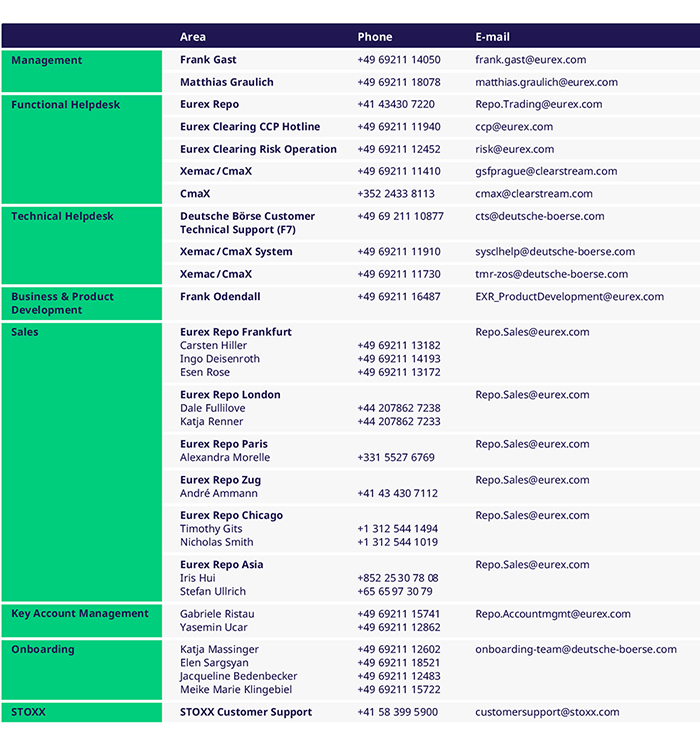The image size is (700, 744).
Task: Select Repo.Accountmgmt@eurex.com email link
Action: pyautogui.click(x=552, y=614)
